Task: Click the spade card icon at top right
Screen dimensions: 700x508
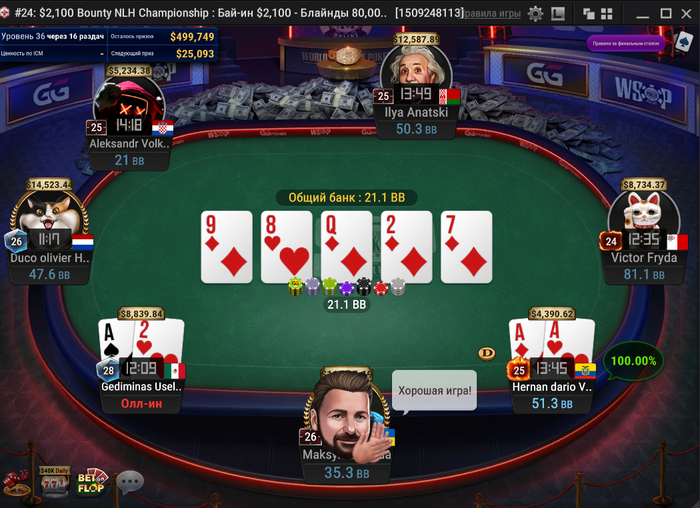Action: pos(683,42)
